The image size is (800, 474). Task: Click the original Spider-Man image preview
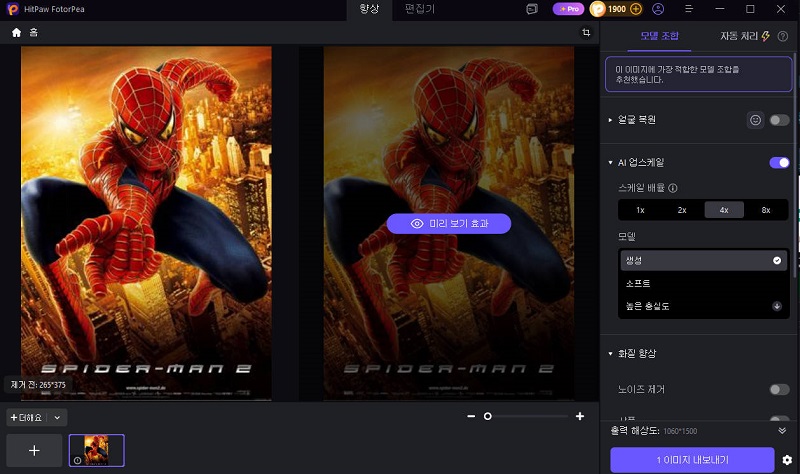click(146, 223)
